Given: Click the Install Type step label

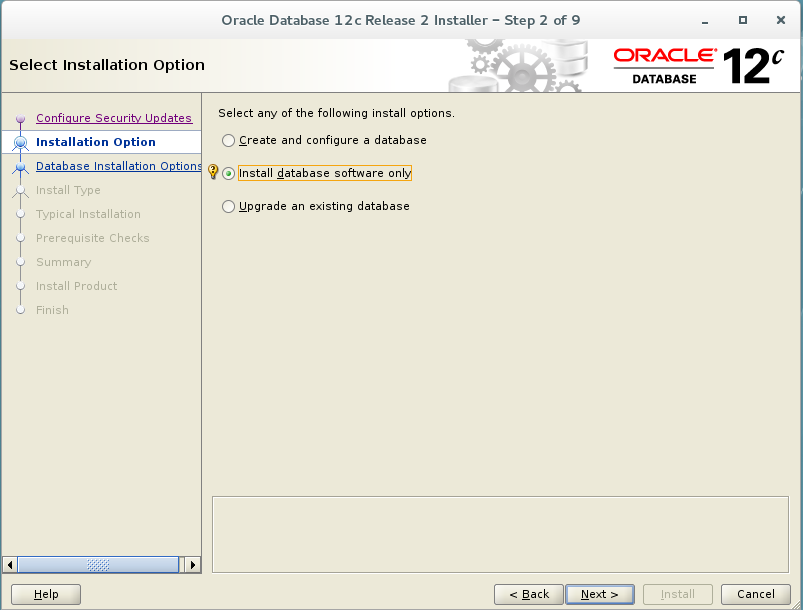Looking at the screenshot, I should pyautogui.click(x=68, y=190).
